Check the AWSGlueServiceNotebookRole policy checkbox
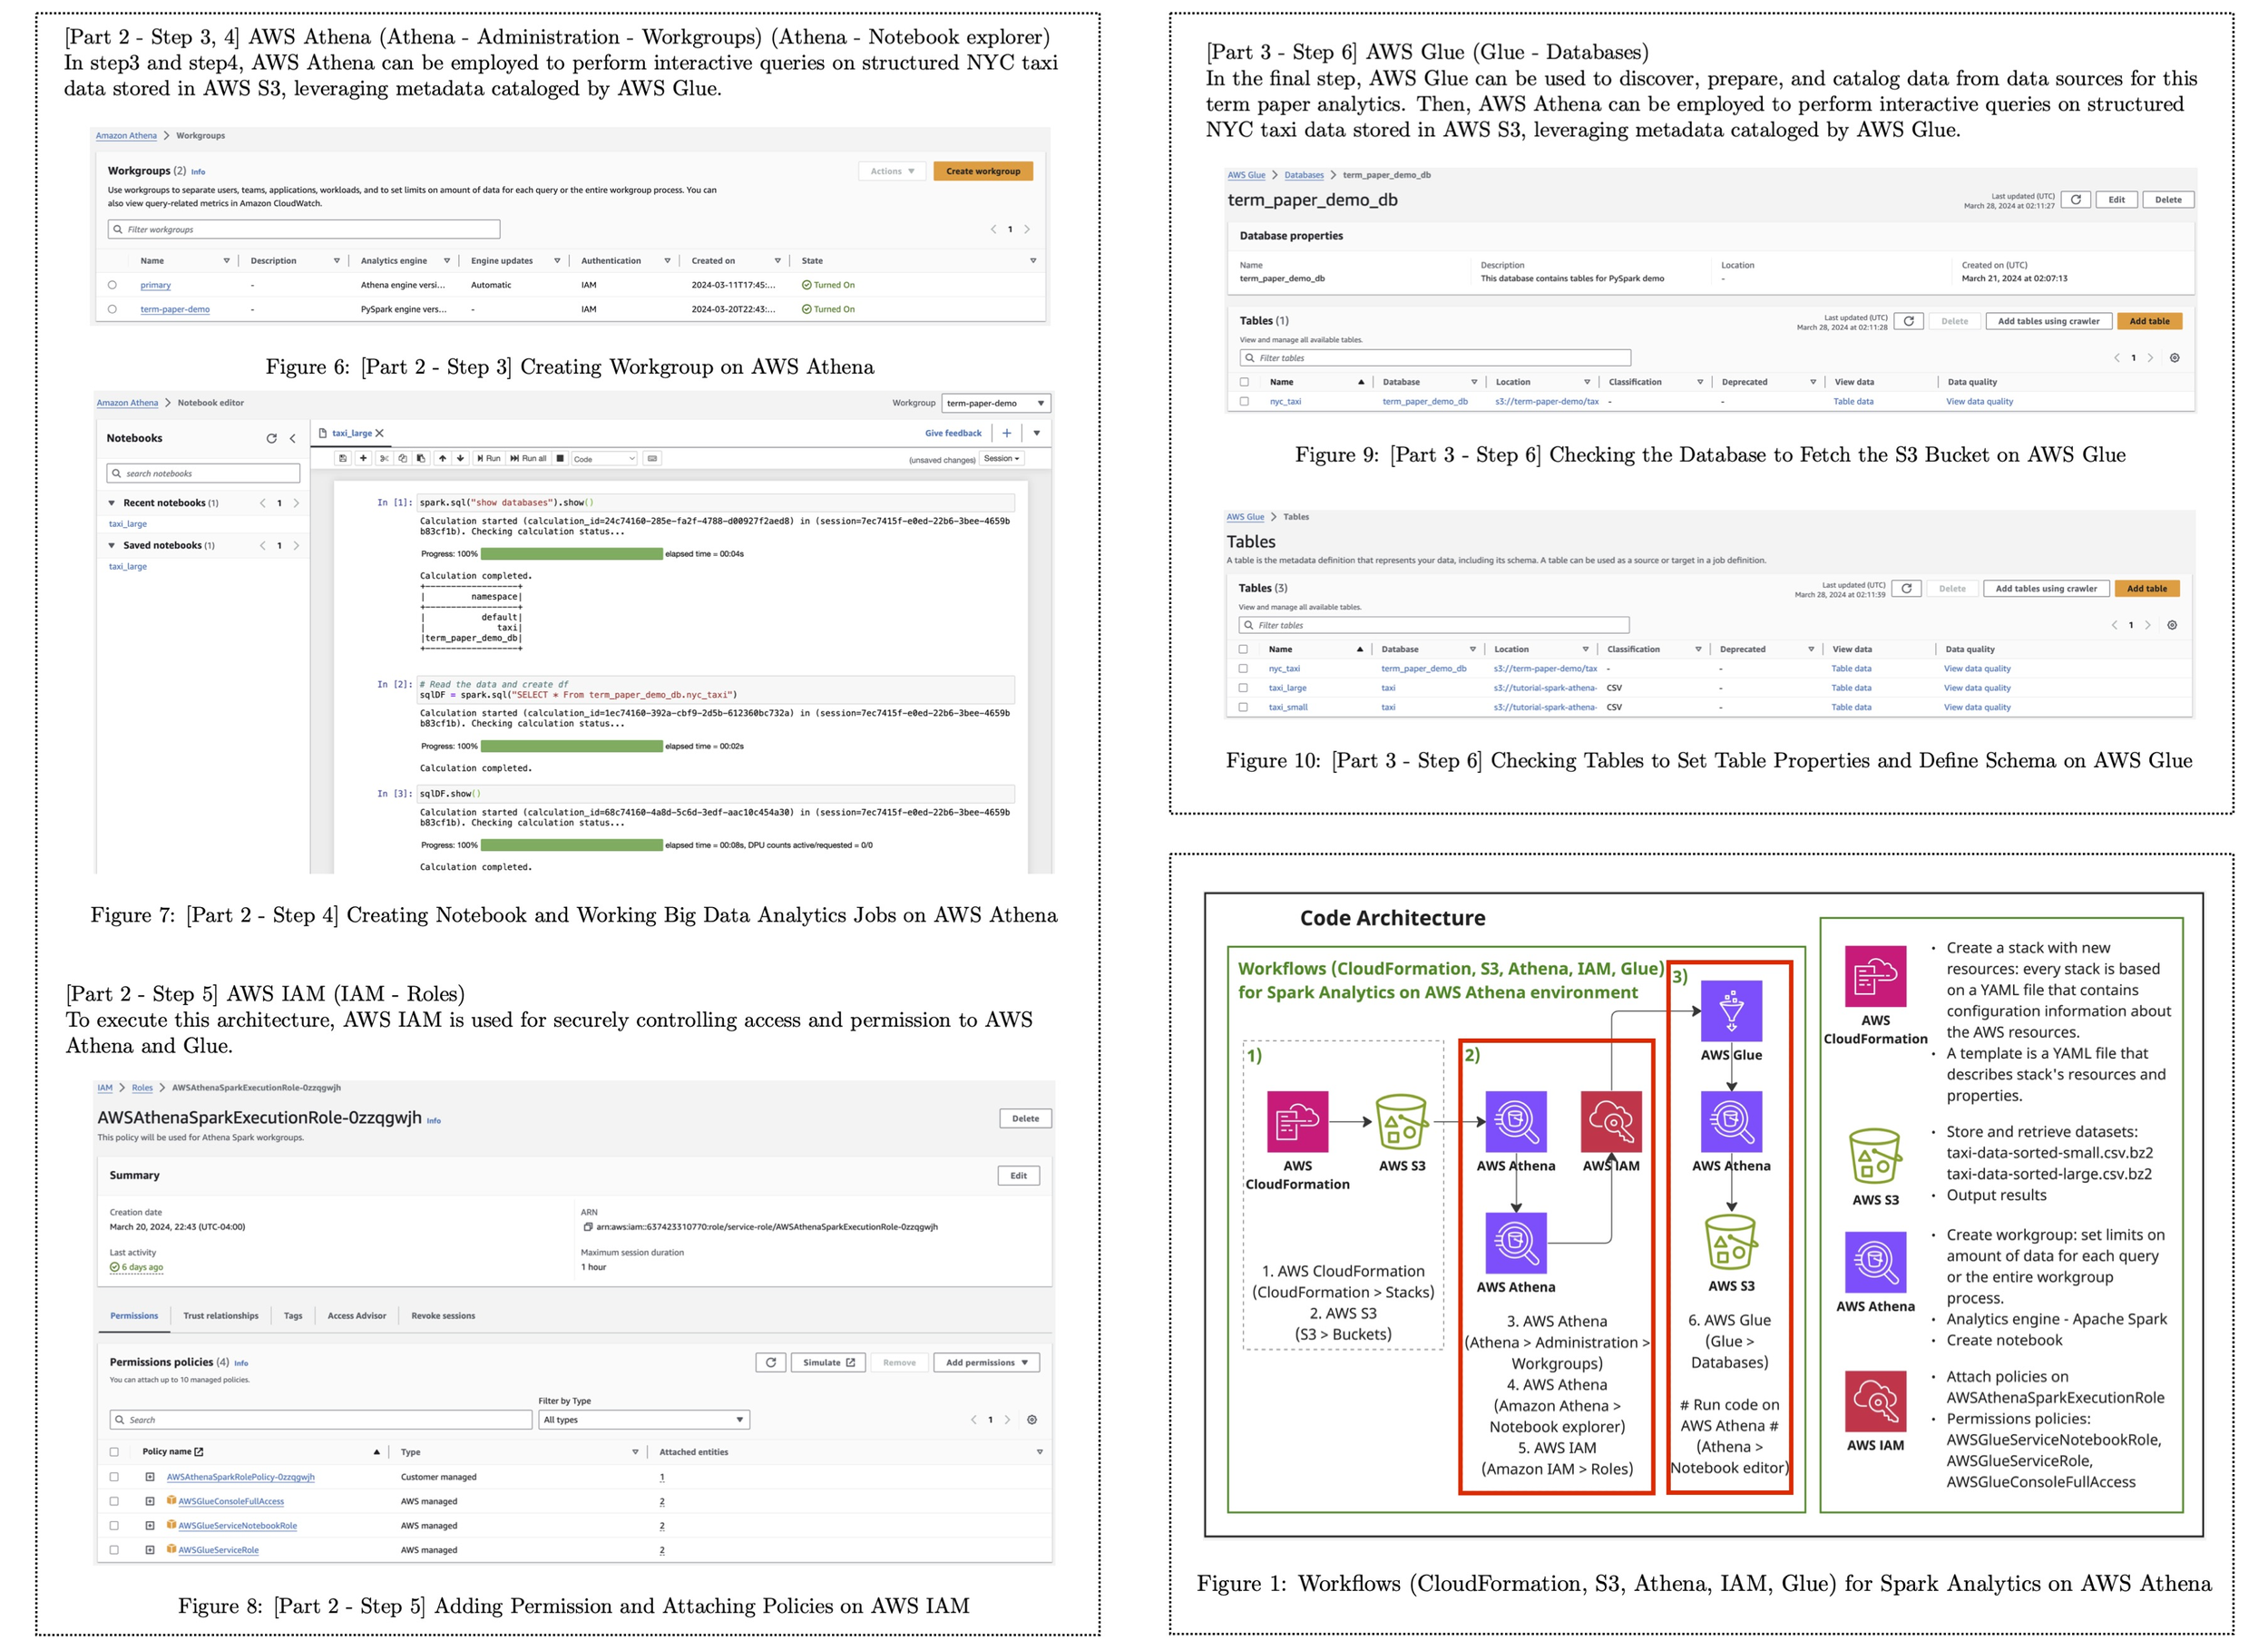This screenshot has width=2268, height=1650. (x=114, y=1526)
